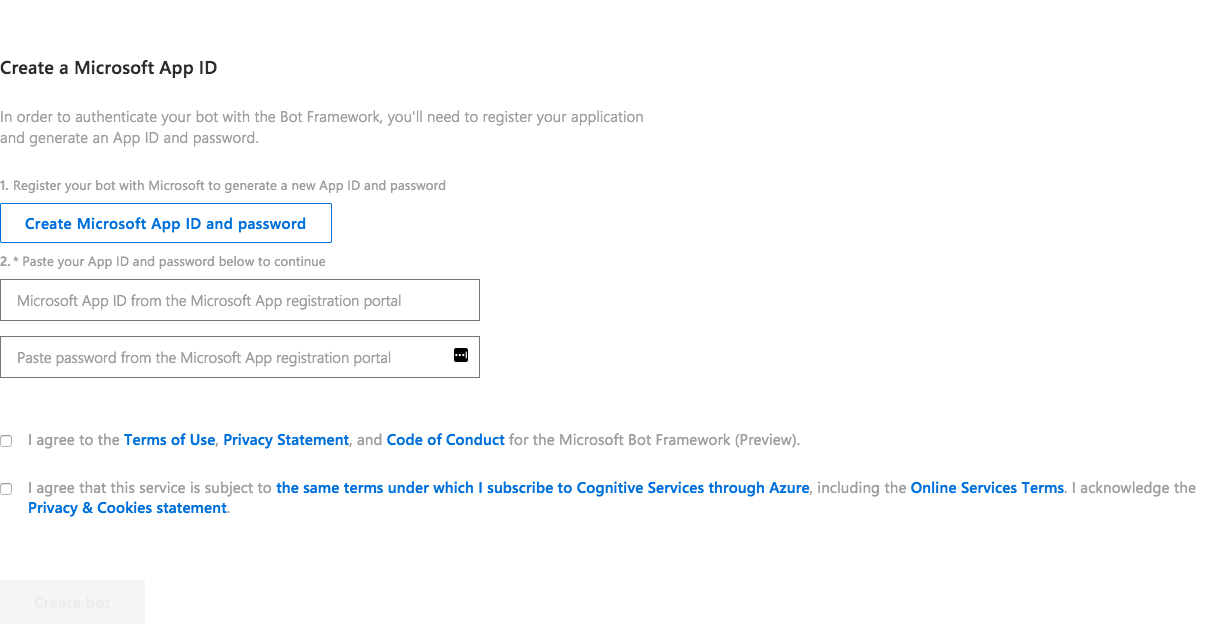1214x635 pixels.
Task: Click the step 2 Paste your App ID instruction
Action: (x=163, y=262)
